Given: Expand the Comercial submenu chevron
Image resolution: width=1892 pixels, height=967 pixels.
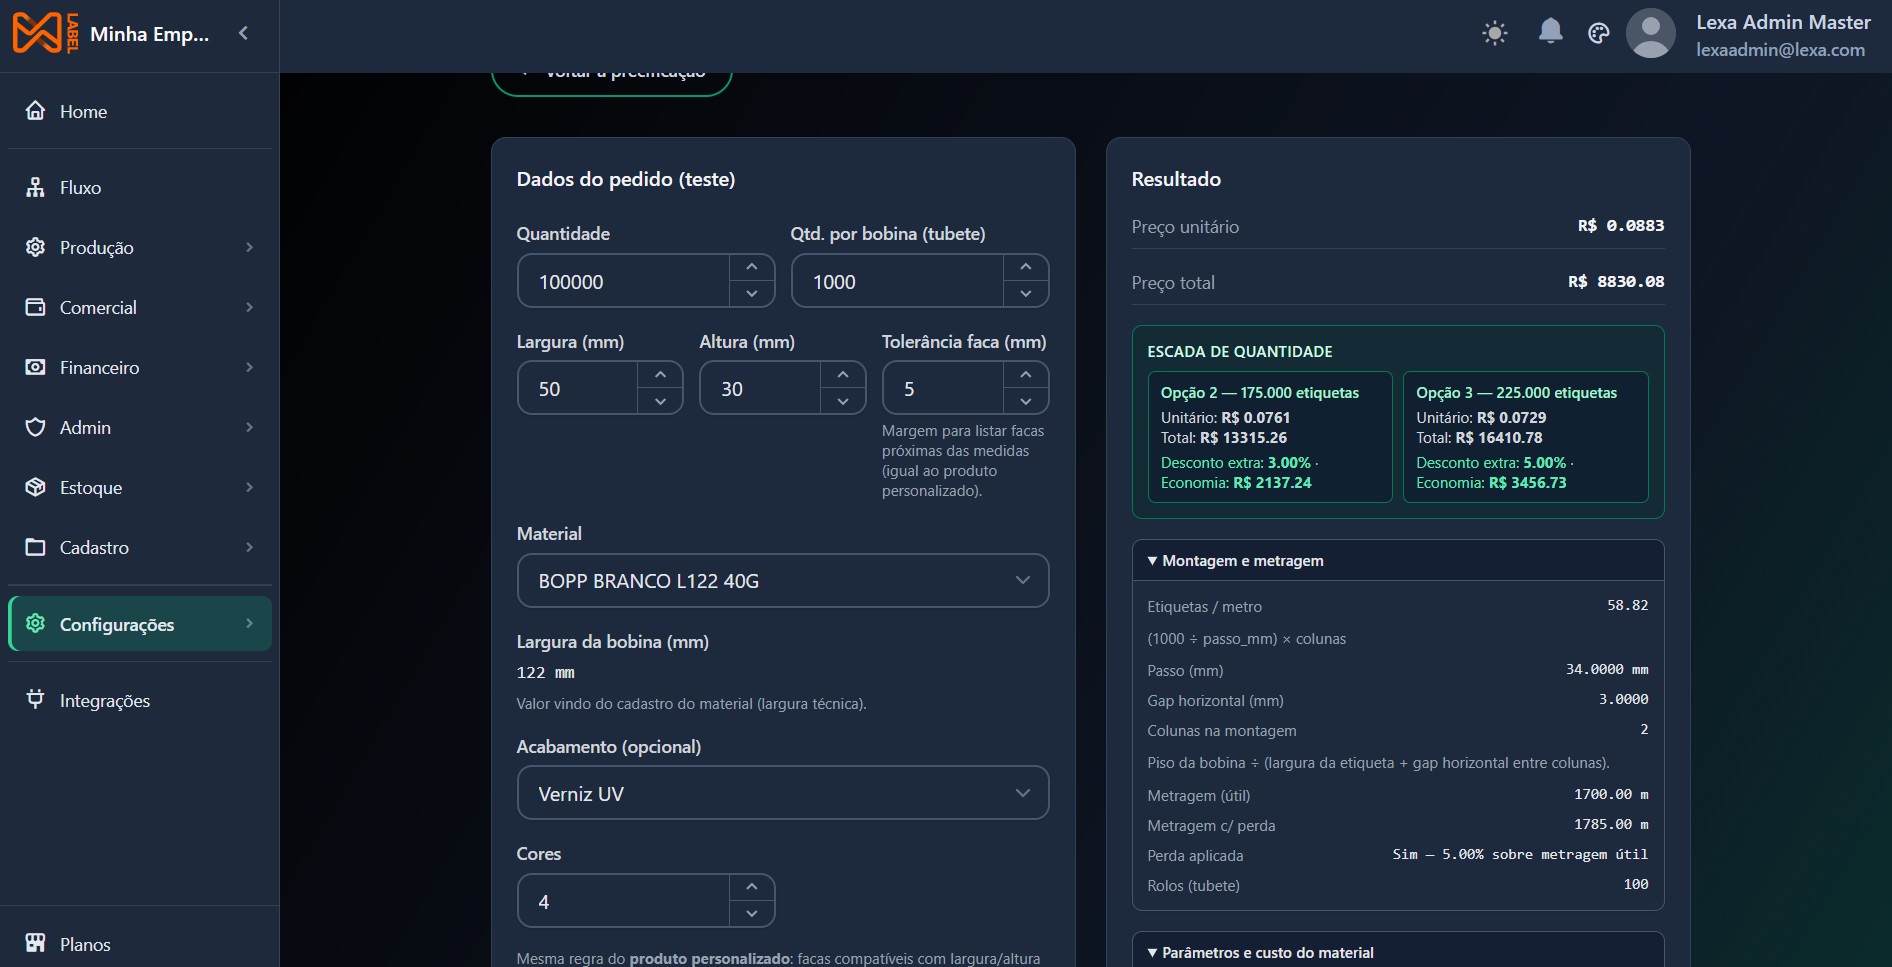Looking at the screenshot, I should [x=249, y=307].
